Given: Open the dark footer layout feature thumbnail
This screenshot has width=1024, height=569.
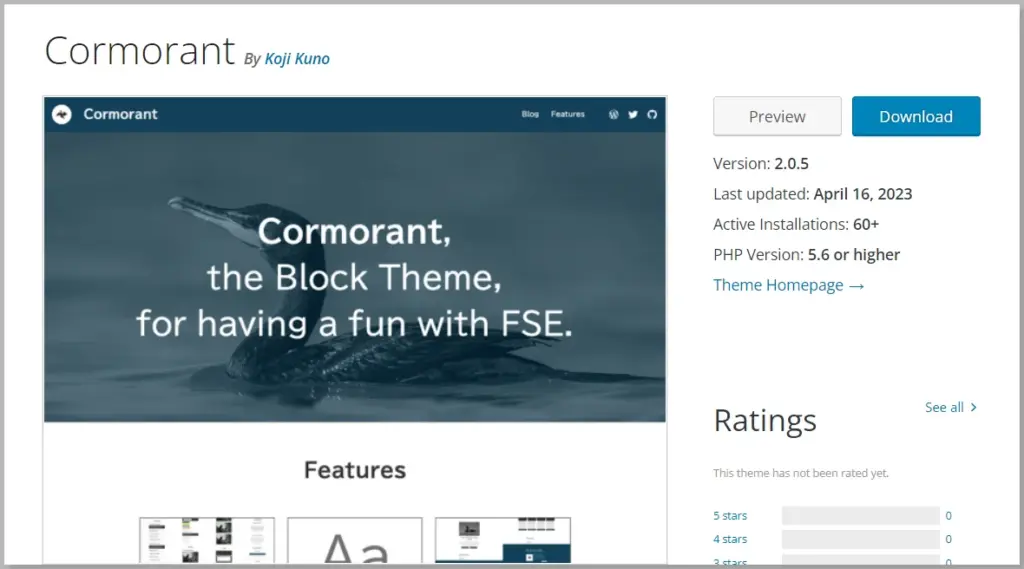Looking at the screenshot, I should point(503,540).
